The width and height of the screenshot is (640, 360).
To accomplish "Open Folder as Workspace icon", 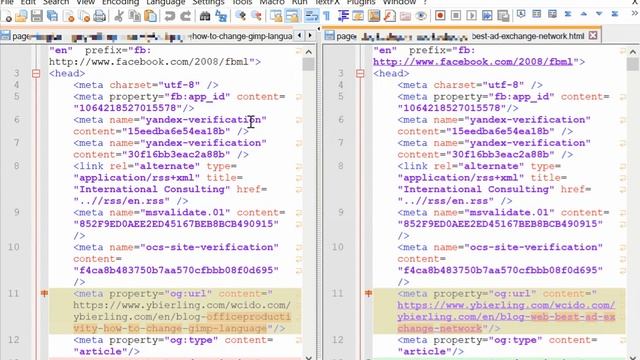I will tap(405, 16).
